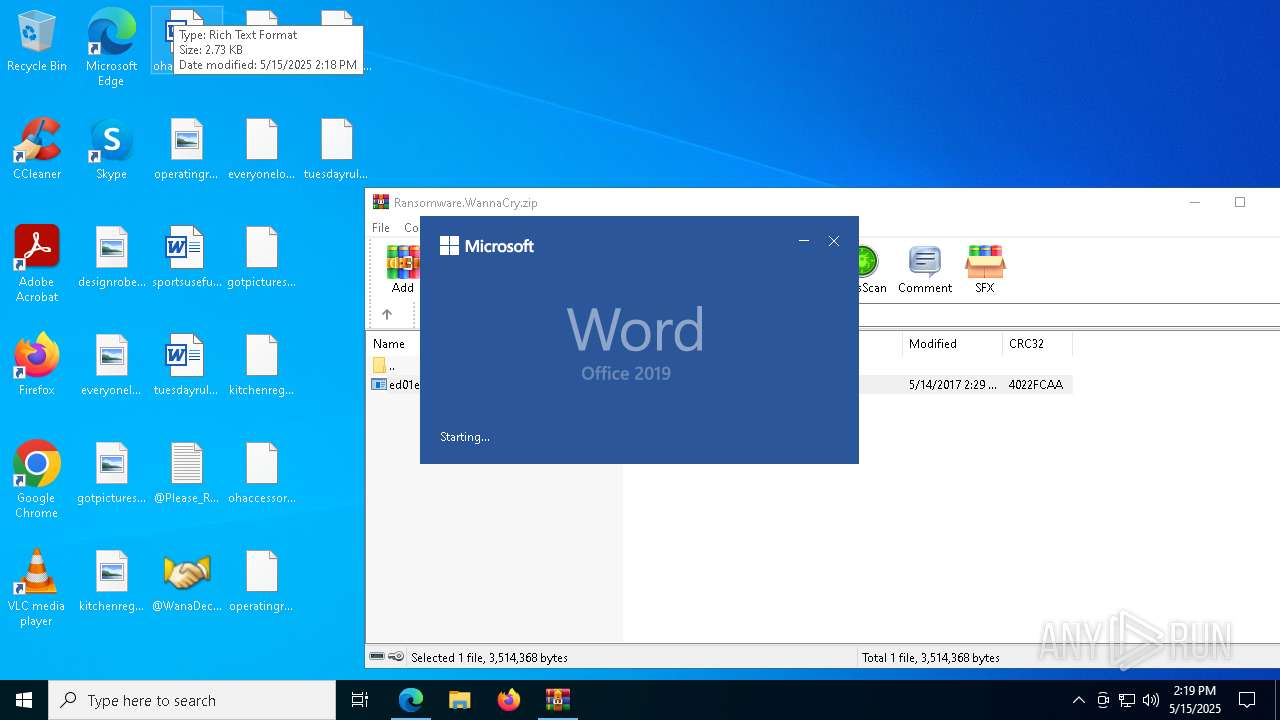Select the everyonelo... blank file icon
This screenshot has width=1280, height=720.
click(x=262, y=149)
